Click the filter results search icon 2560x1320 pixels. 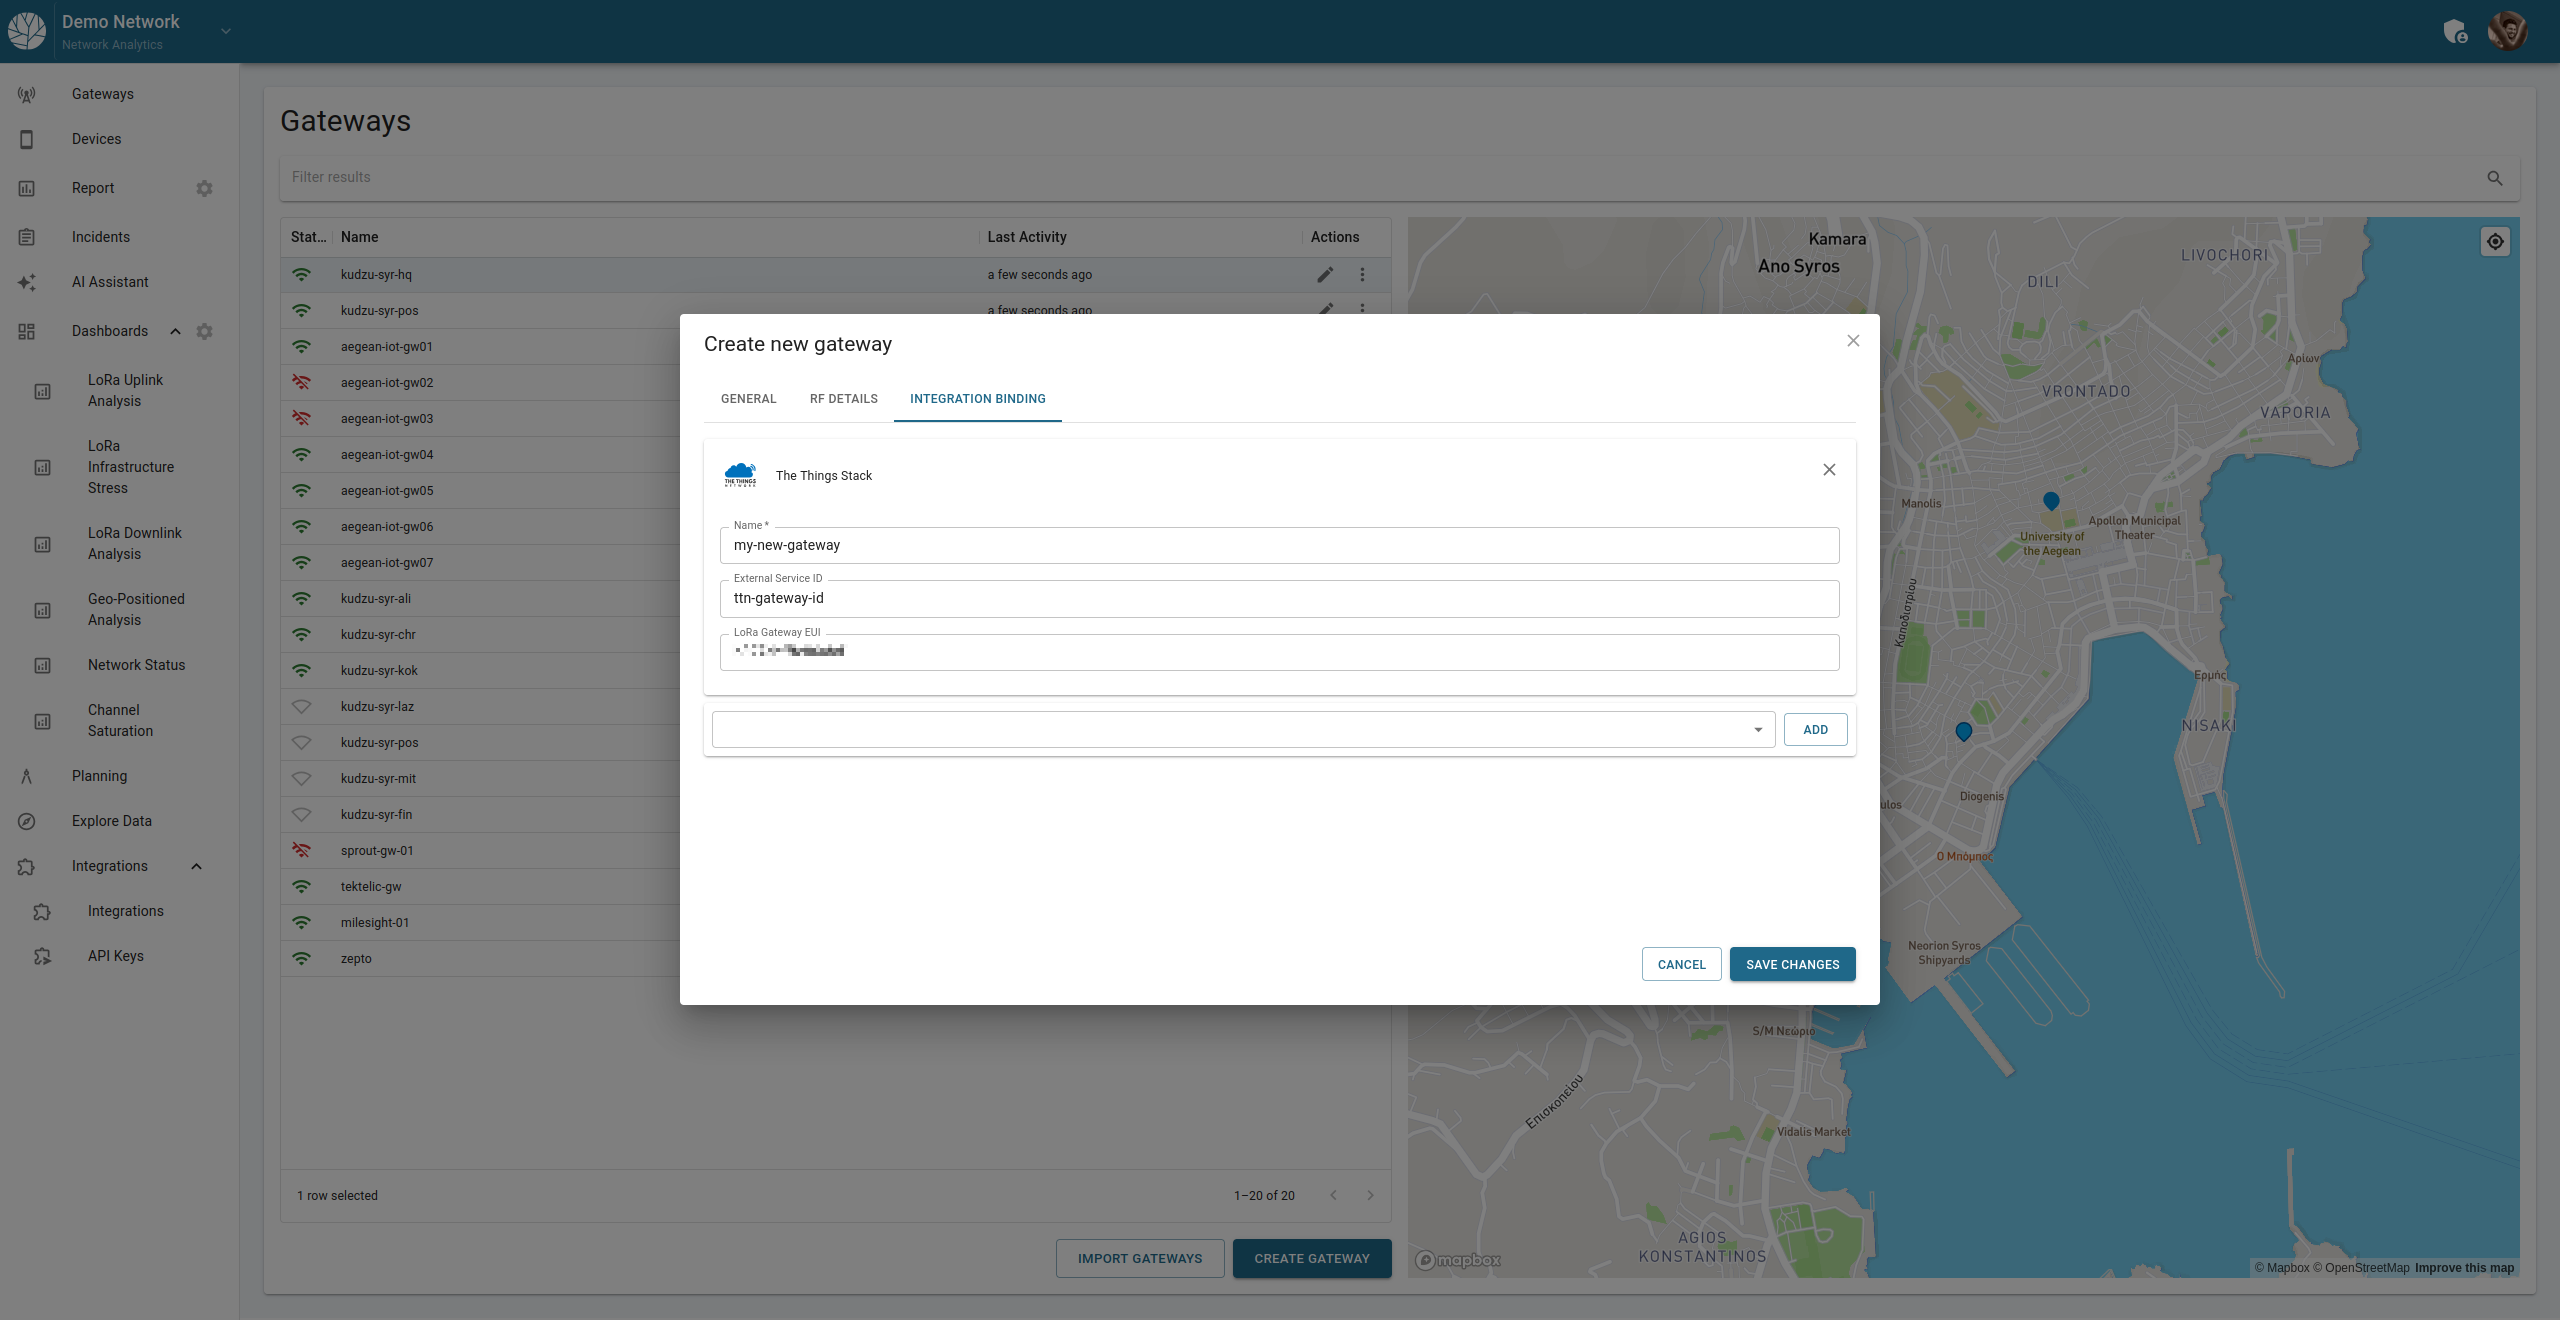2495,178
